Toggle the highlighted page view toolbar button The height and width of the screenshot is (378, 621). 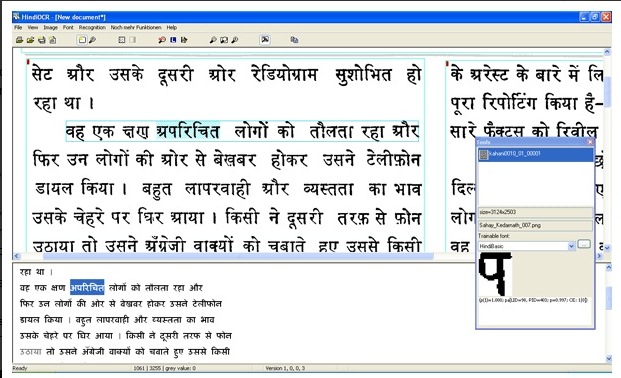pyautogui.click(x=82, y=40)
